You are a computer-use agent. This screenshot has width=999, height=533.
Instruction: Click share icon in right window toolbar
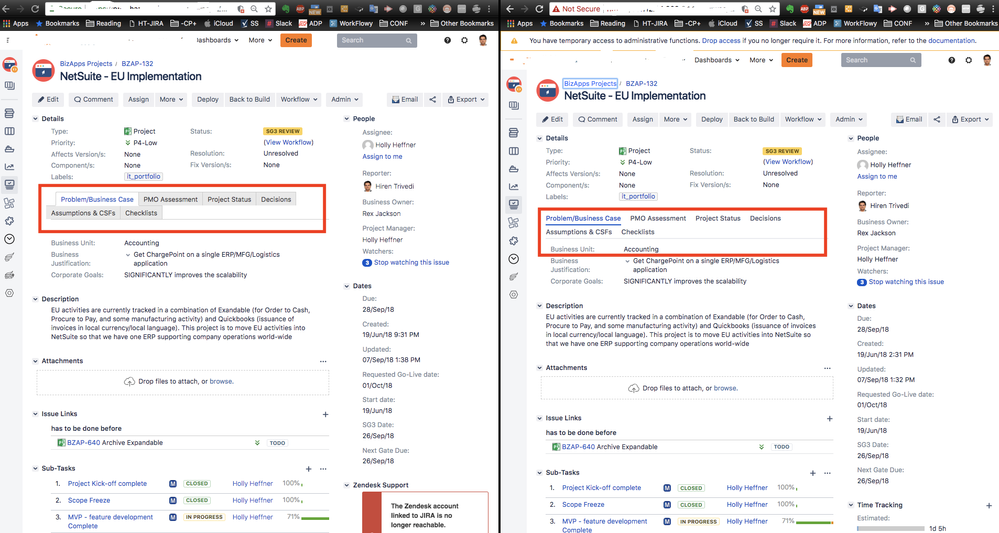coord(937,119)
